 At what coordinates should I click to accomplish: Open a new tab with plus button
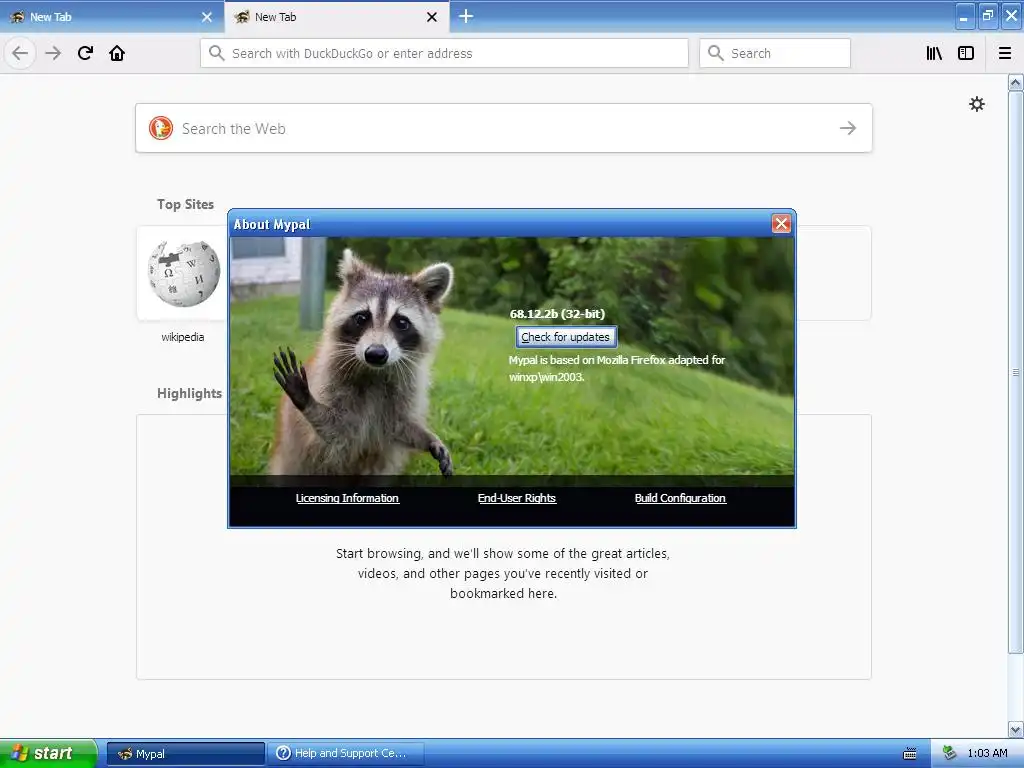pyautogui.click(x=466, y=16)
